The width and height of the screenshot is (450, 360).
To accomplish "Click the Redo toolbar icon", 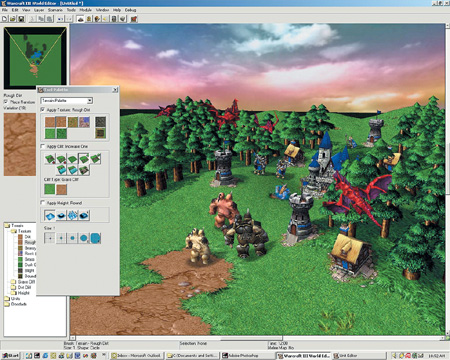I will point(69,19).
